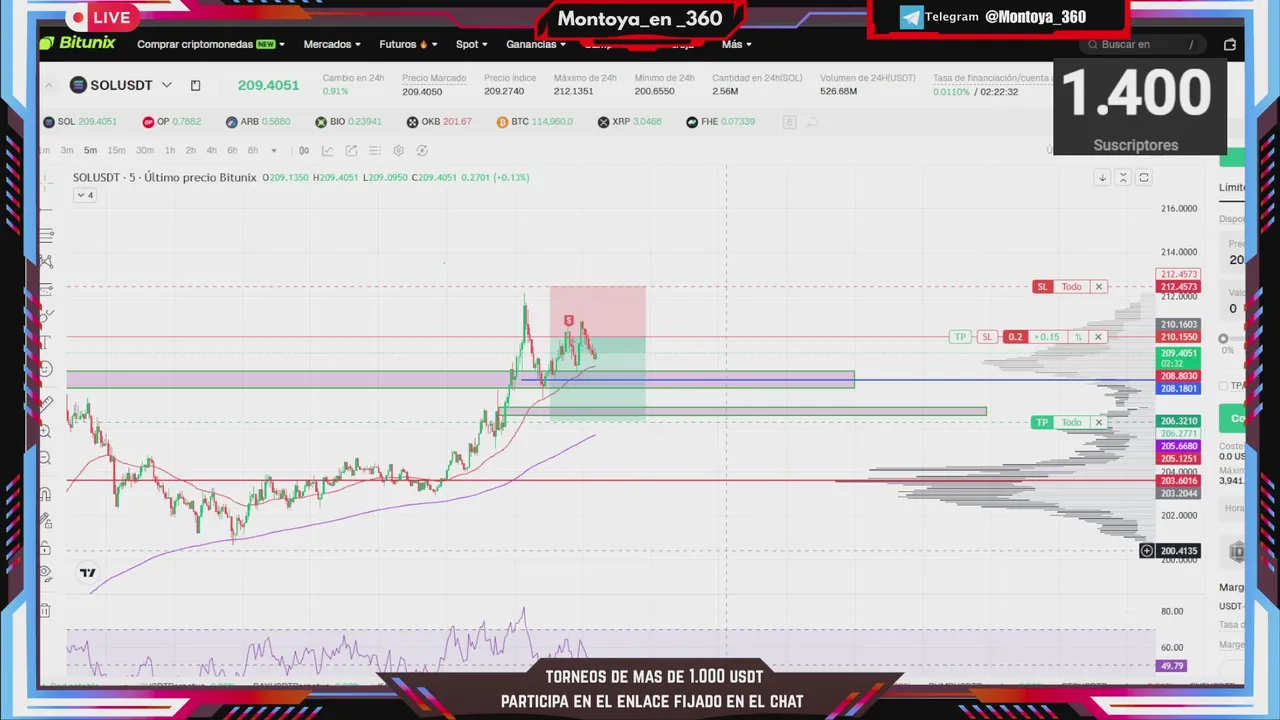Image resolution: width=1280 pixels, height=720 pixels.
Task: Select ARB ticker in favorites bar
Action: [258, 122]
